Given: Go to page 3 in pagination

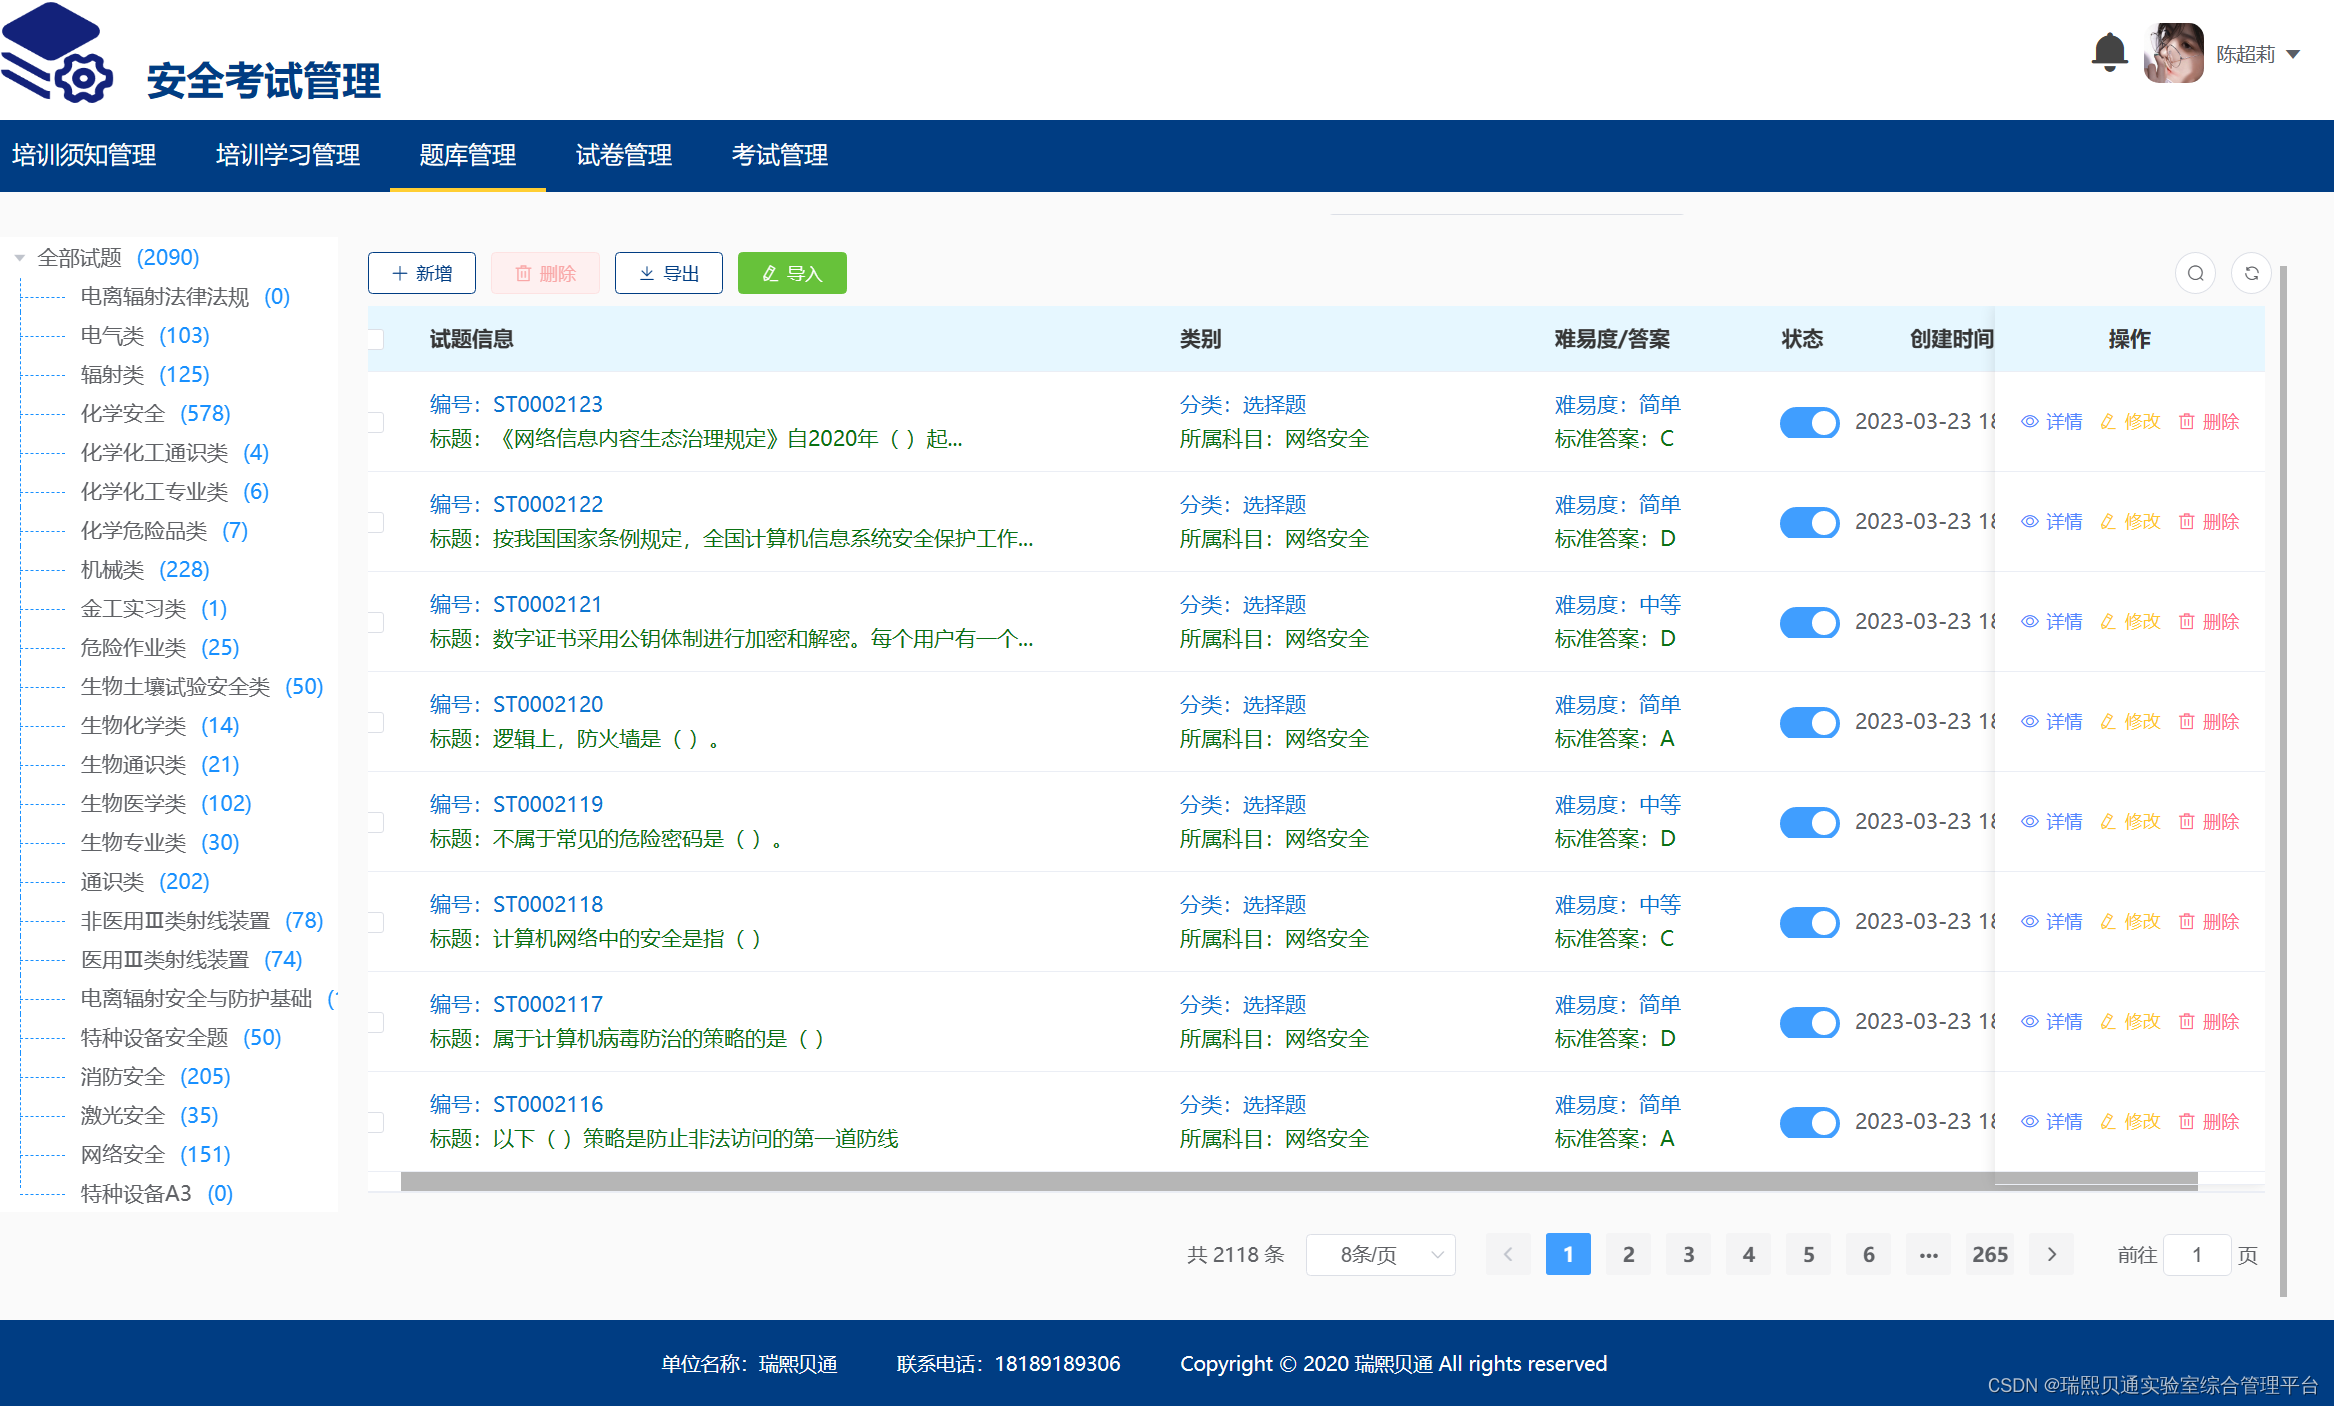Looking at the screenshot, I should 1688,1255.
